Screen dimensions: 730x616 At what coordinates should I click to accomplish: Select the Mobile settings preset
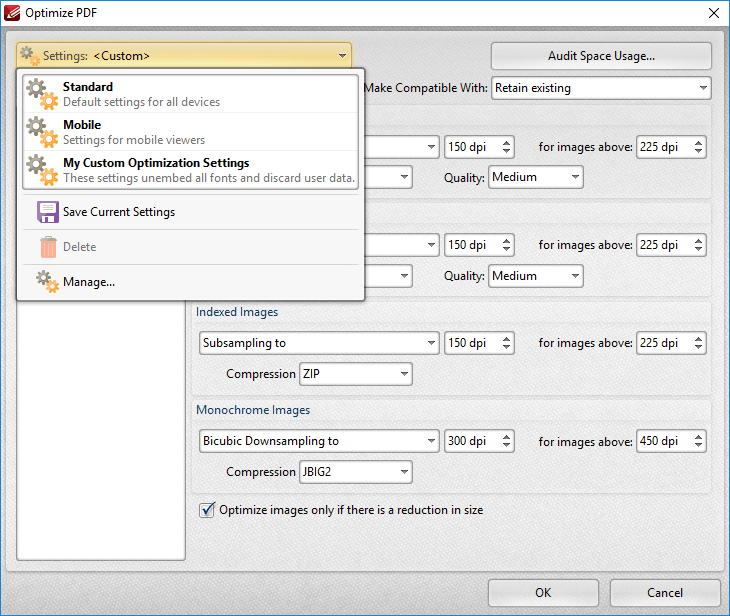pos(190,132)
